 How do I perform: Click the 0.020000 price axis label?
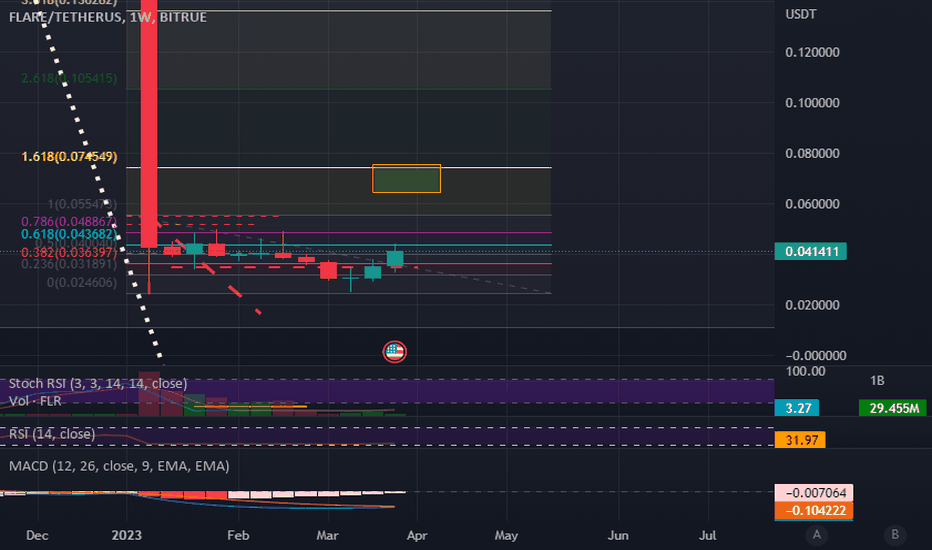813,305
